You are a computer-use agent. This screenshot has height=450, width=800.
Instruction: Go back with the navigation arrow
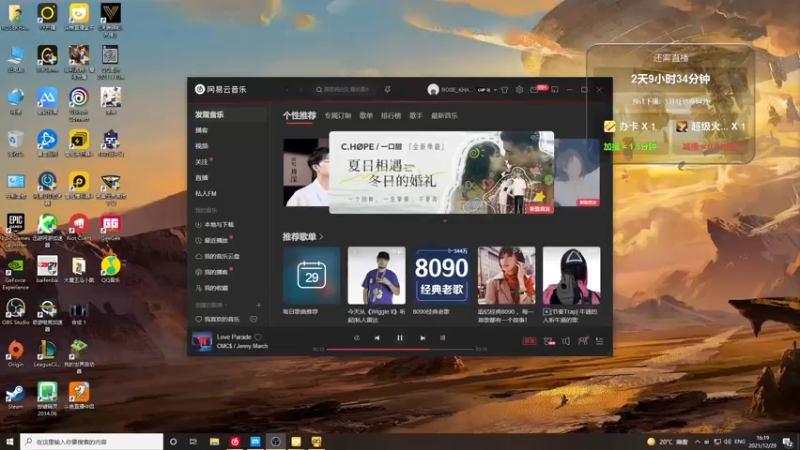(x=287, y=90)
